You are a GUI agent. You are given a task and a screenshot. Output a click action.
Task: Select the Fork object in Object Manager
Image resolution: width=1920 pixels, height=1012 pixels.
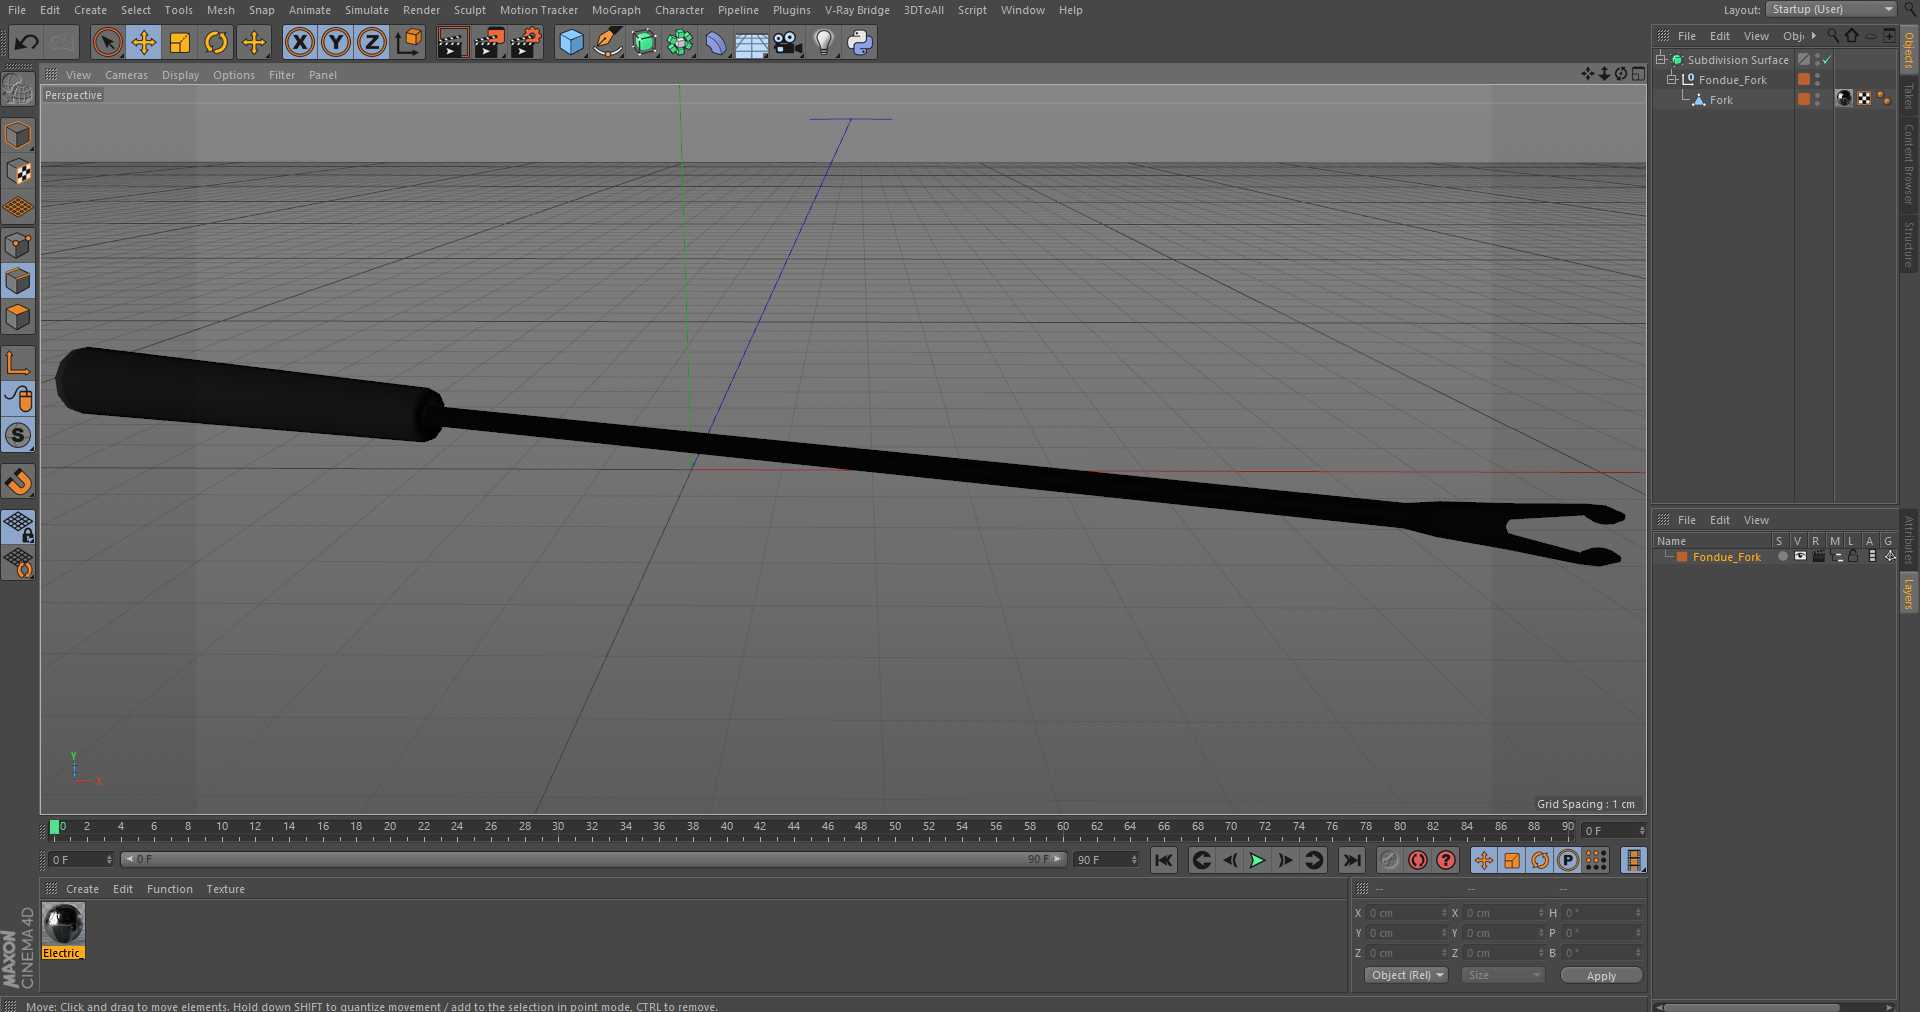pyautogui.click(x=1721, y=100)
